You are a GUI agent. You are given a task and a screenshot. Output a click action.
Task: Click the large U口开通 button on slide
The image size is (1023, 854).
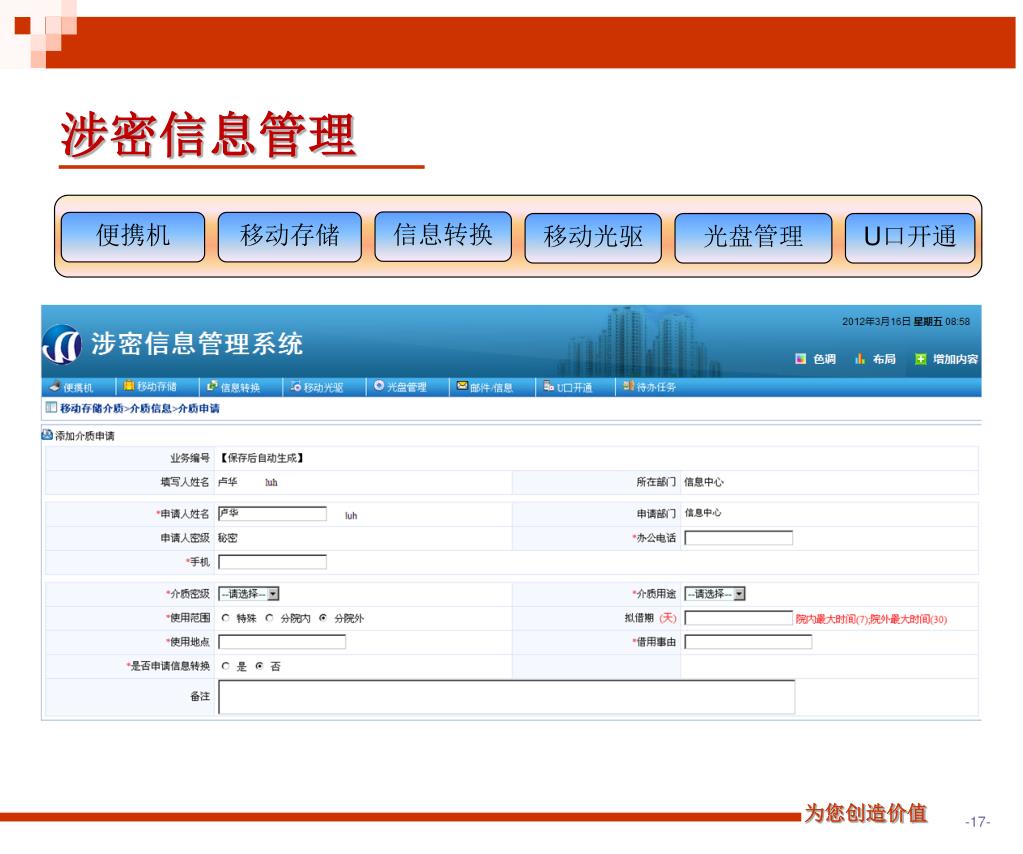click(x=910, y=237)
